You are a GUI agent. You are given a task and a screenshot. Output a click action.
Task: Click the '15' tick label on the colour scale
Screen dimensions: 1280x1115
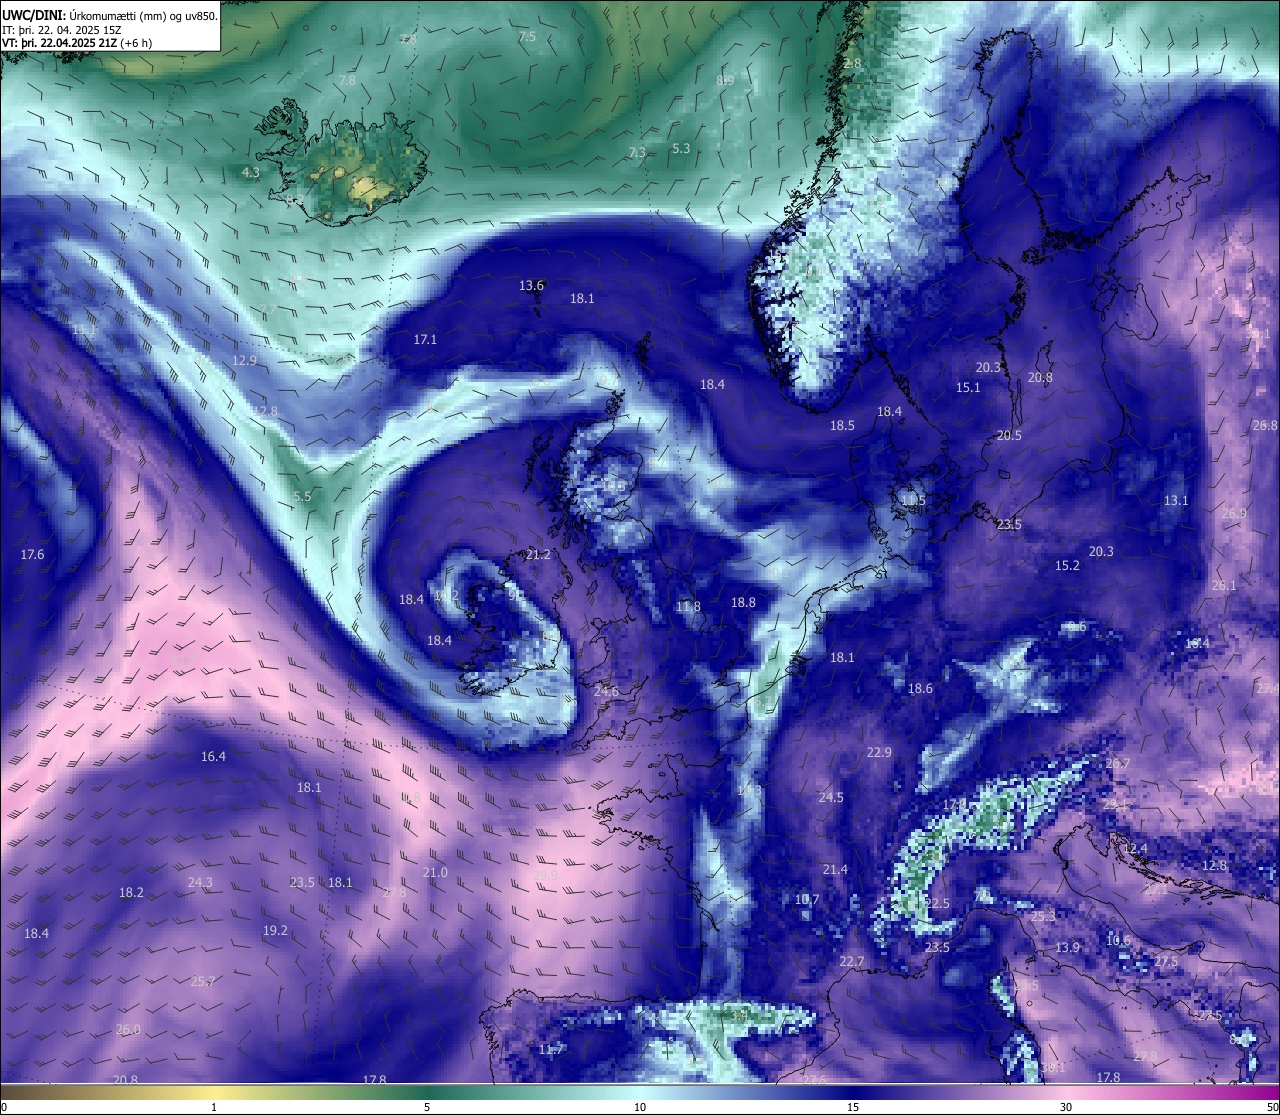(853, 1107)
